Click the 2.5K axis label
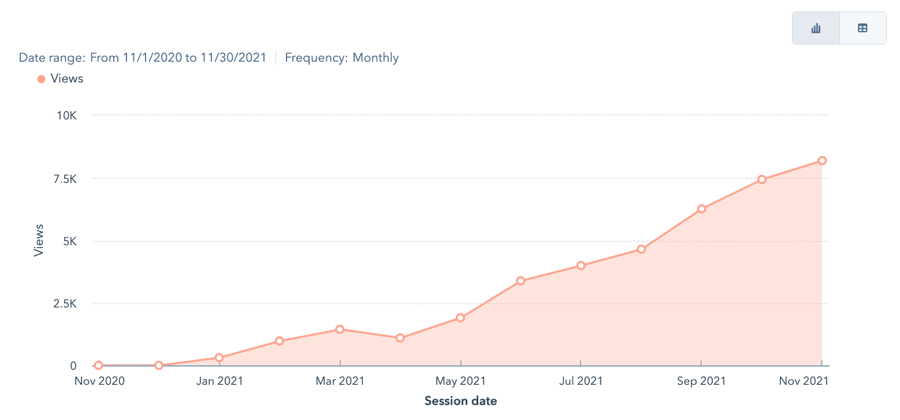The width and height of the screenshot is (900, 420). [x=64, y=304]
